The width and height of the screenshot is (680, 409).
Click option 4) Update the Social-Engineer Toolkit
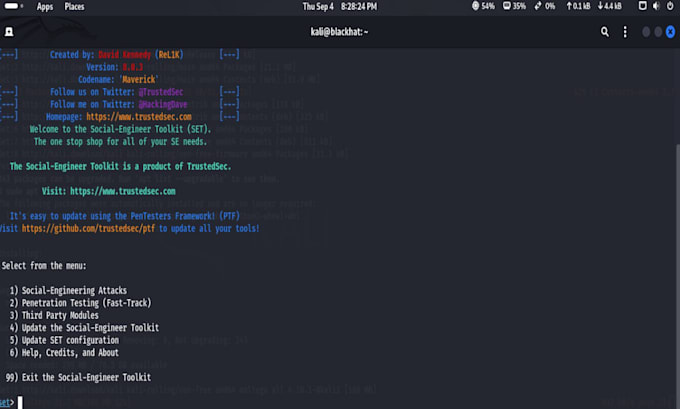point(84,328)
